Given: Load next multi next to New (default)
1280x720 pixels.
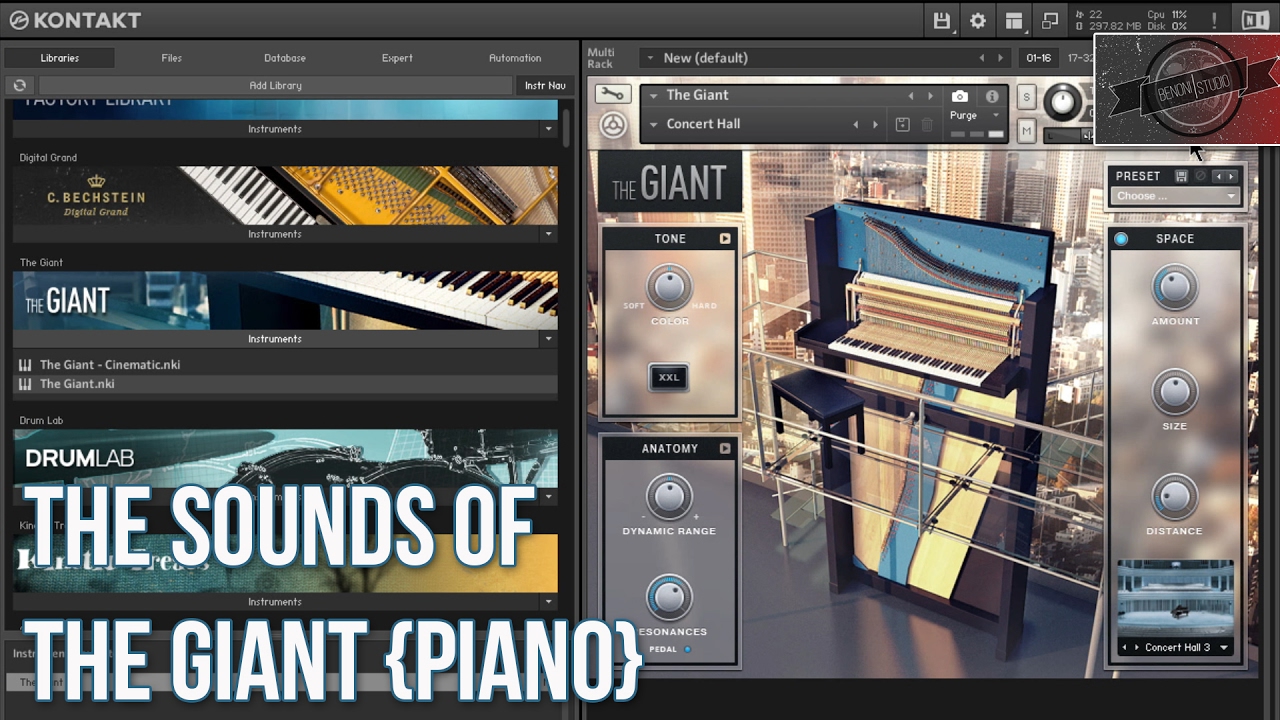Looking at the screenshot, I should click(x=1001, y=58).
